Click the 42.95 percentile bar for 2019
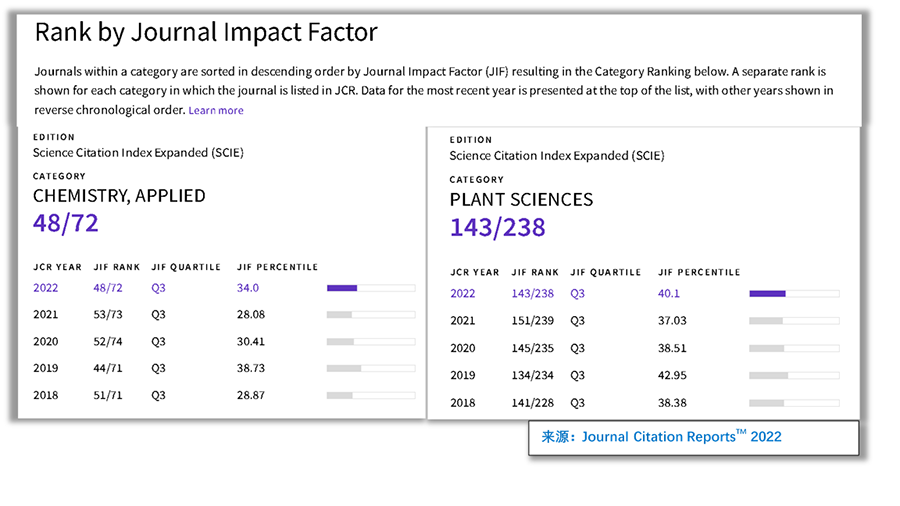The height and width of the screenshot is (506, 900). click(x=794, y=375)
